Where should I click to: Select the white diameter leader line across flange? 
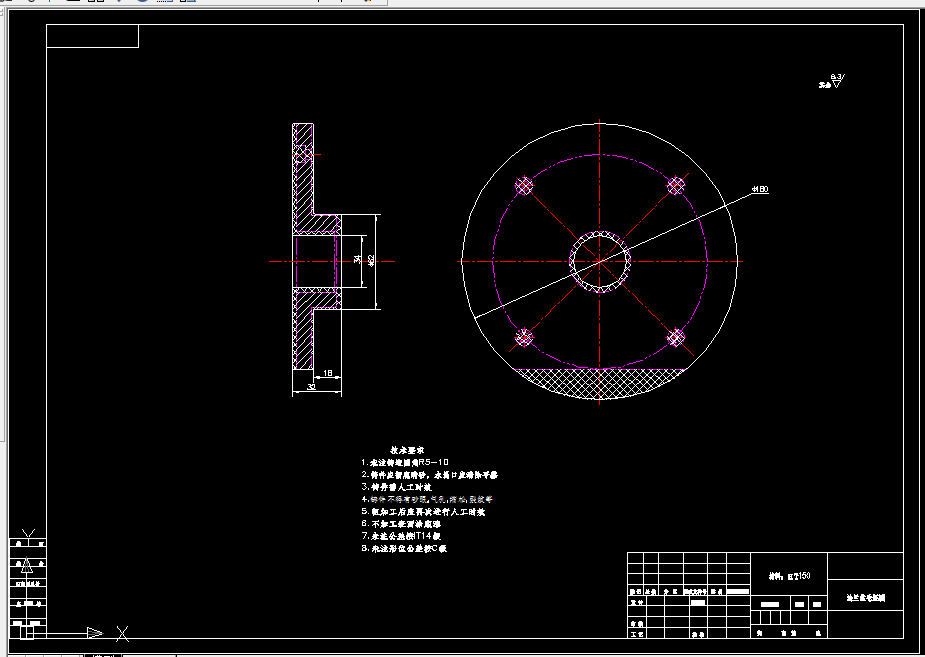pyautogui.click(x=614, y=255)
